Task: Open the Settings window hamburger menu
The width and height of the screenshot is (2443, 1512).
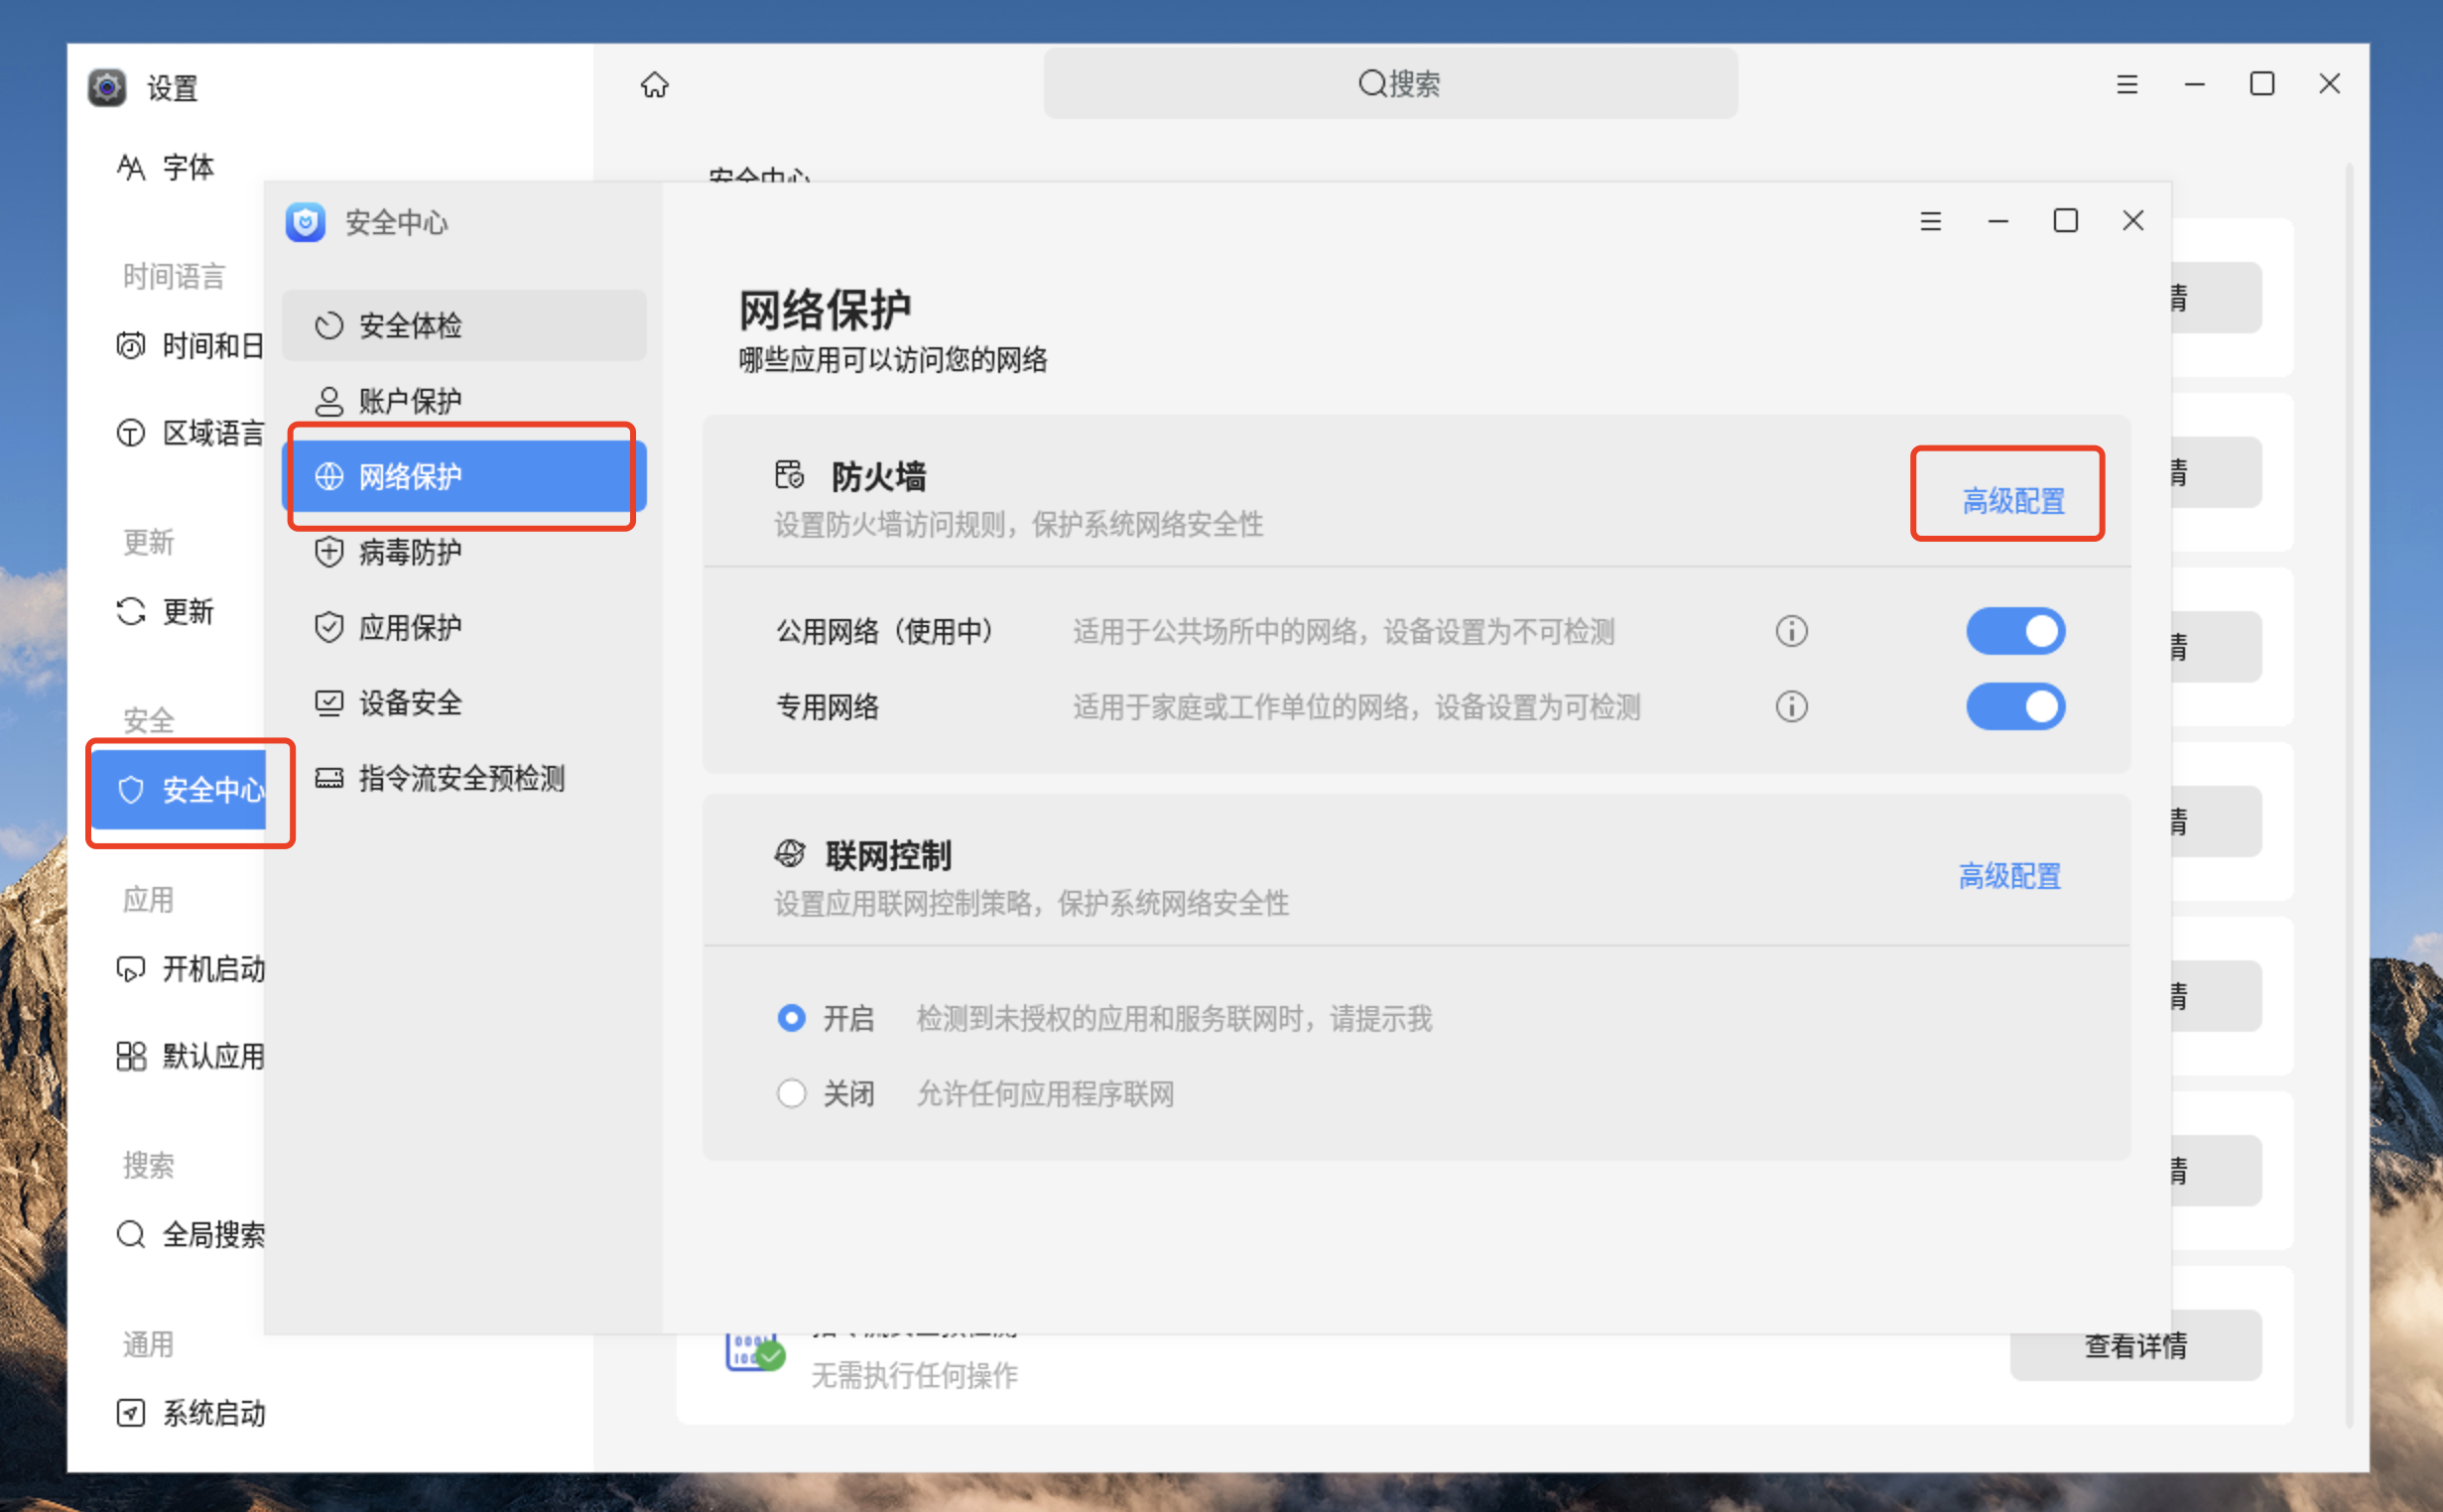Action: point(2127,84)
